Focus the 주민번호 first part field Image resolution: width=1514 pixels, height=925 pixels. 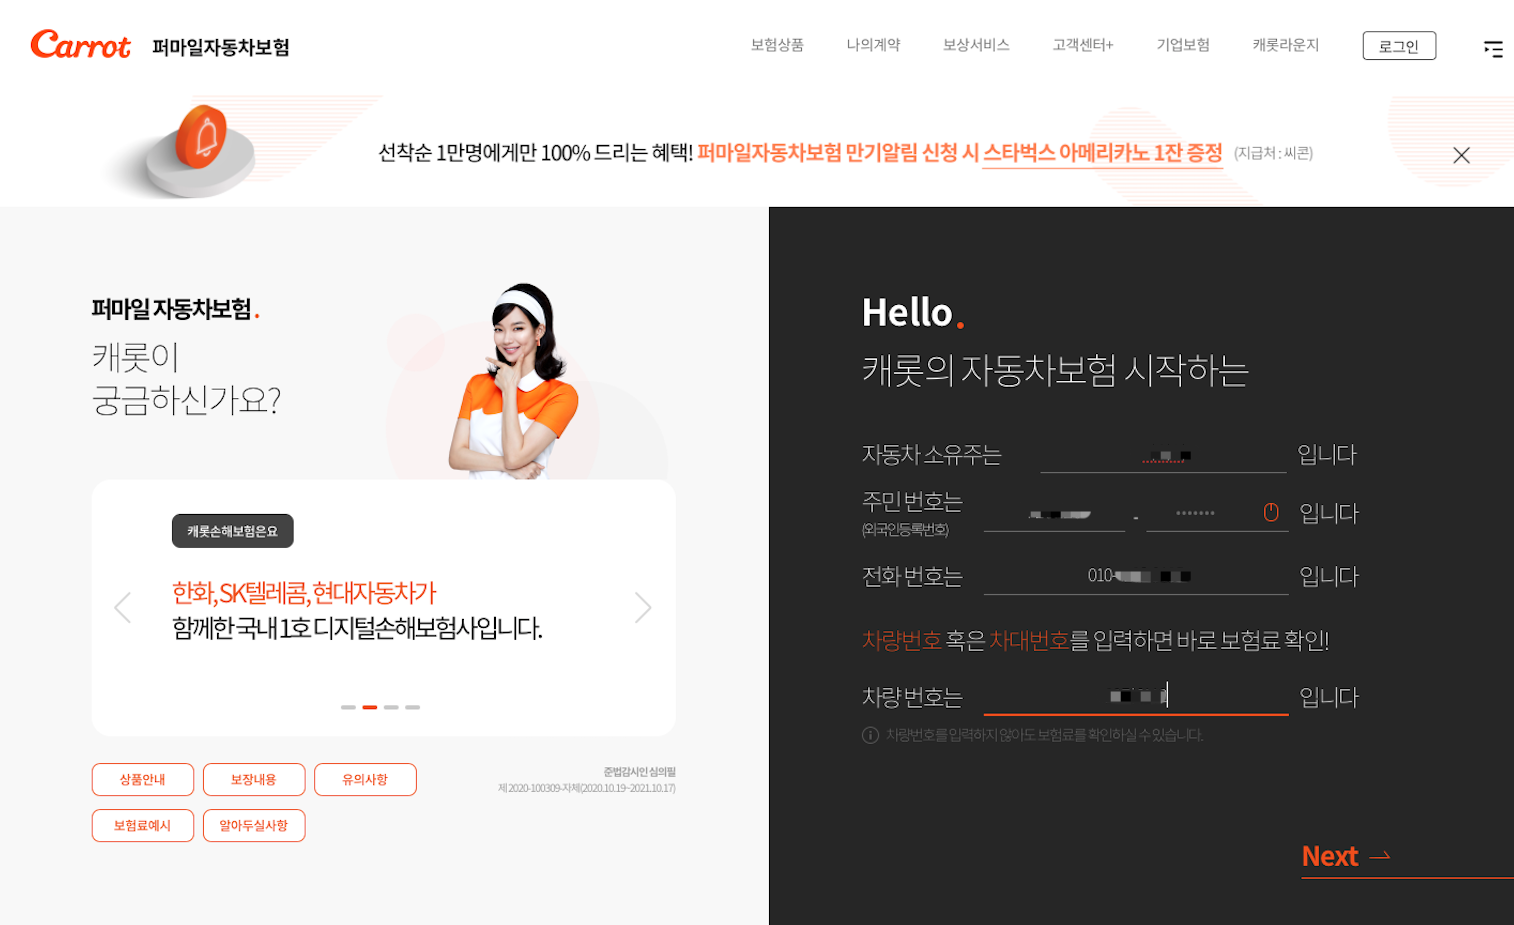[x=1054, y=514]
